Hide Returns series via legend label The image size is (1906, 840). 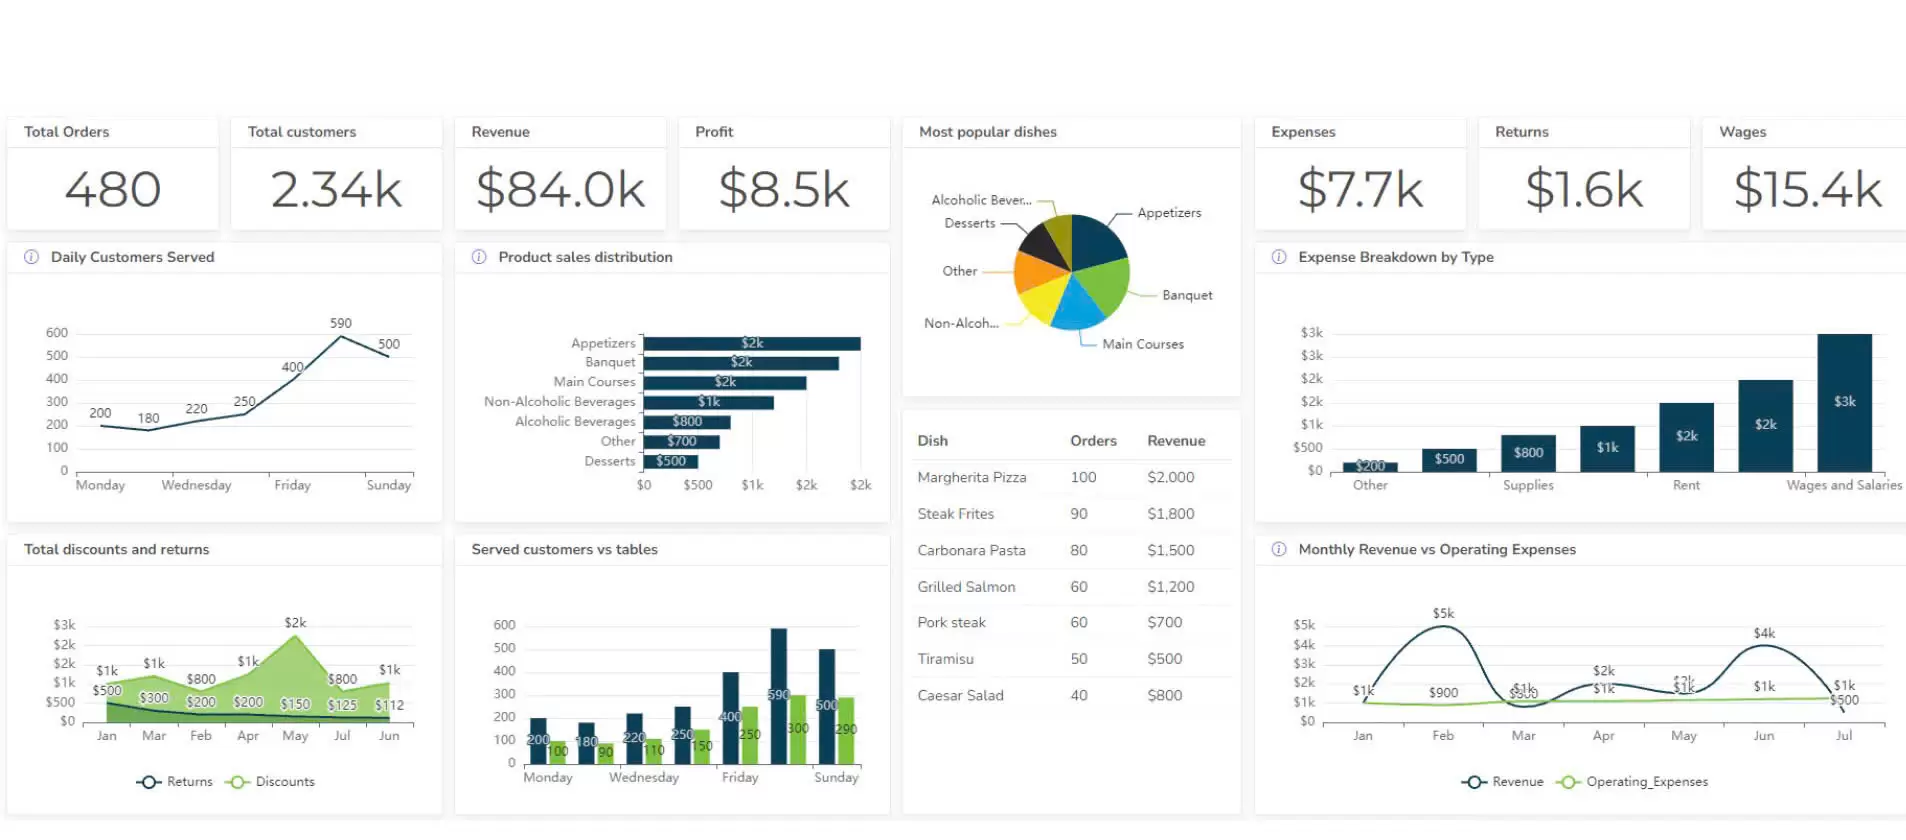click(190, 782)
